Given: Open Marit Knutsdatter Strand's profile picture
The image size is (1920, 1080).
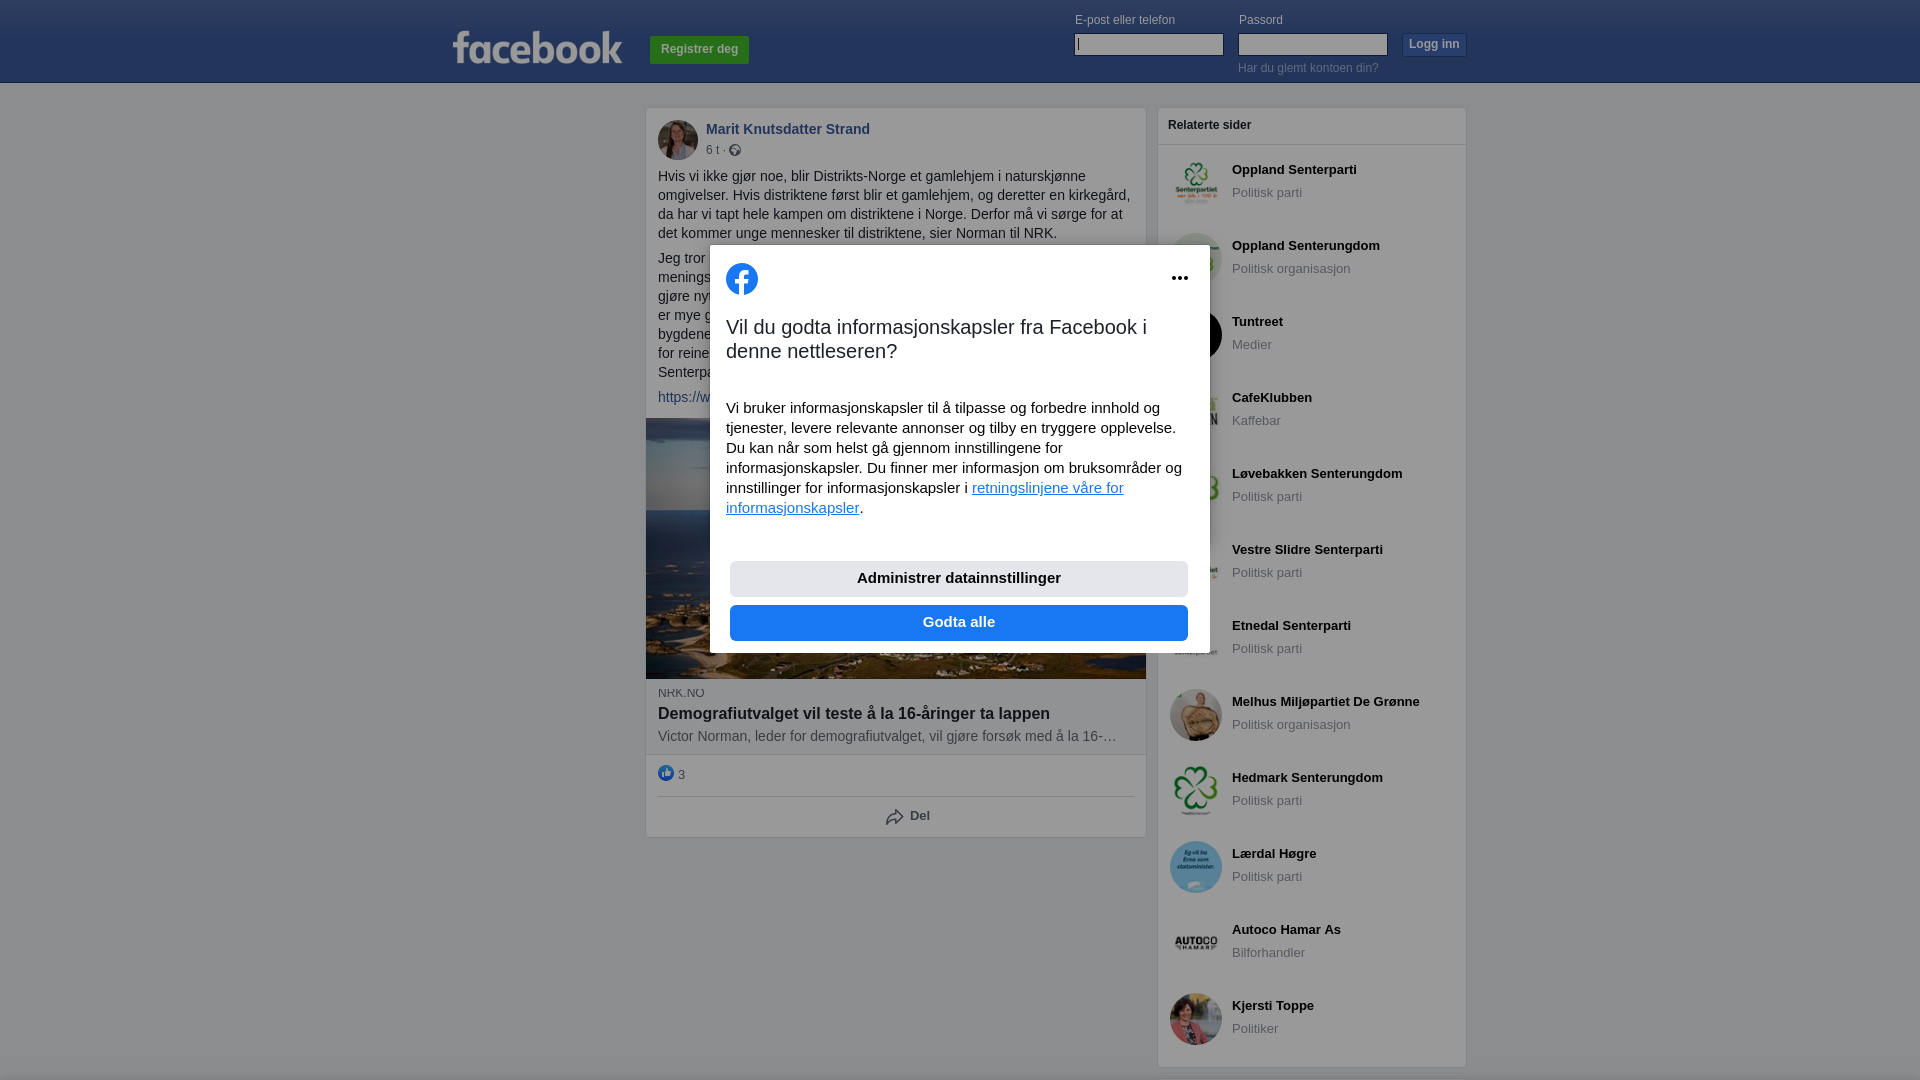Looking at the screenshot, I should (x=678, y=140).
